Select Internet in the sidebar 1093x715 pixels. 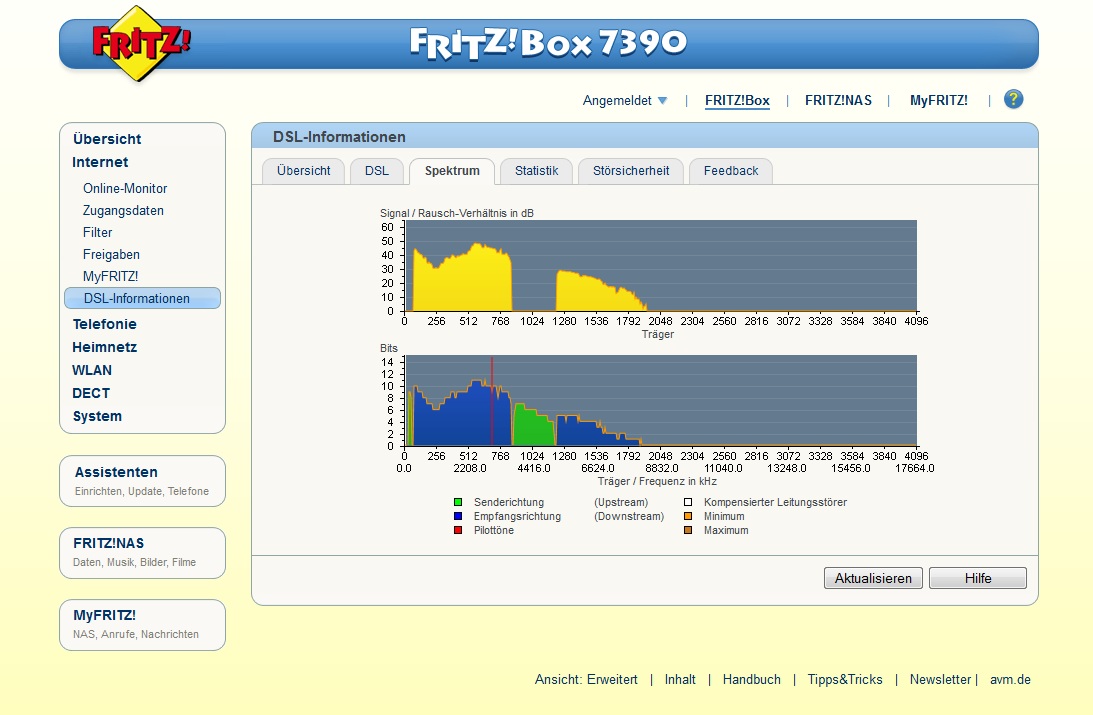pyautogui.click(x=100, y=162)
